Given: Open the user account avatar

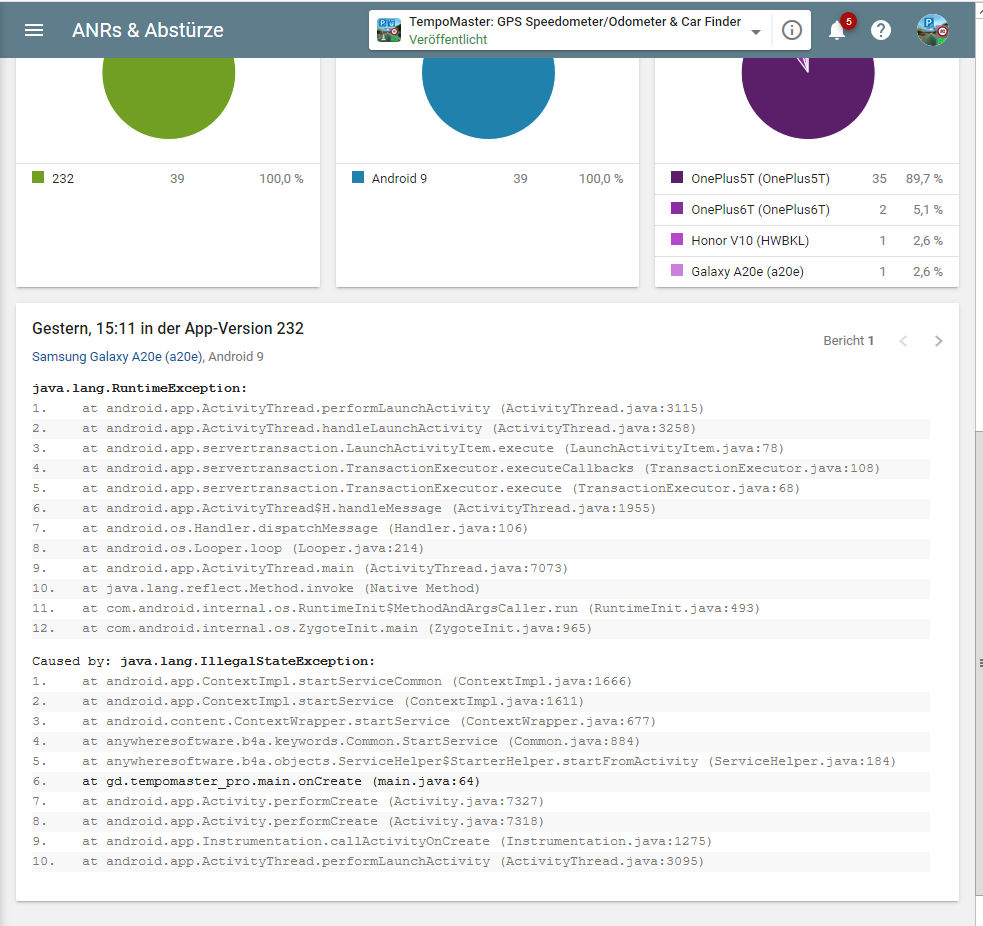Looking at the screenshot, I should [932, 30].
